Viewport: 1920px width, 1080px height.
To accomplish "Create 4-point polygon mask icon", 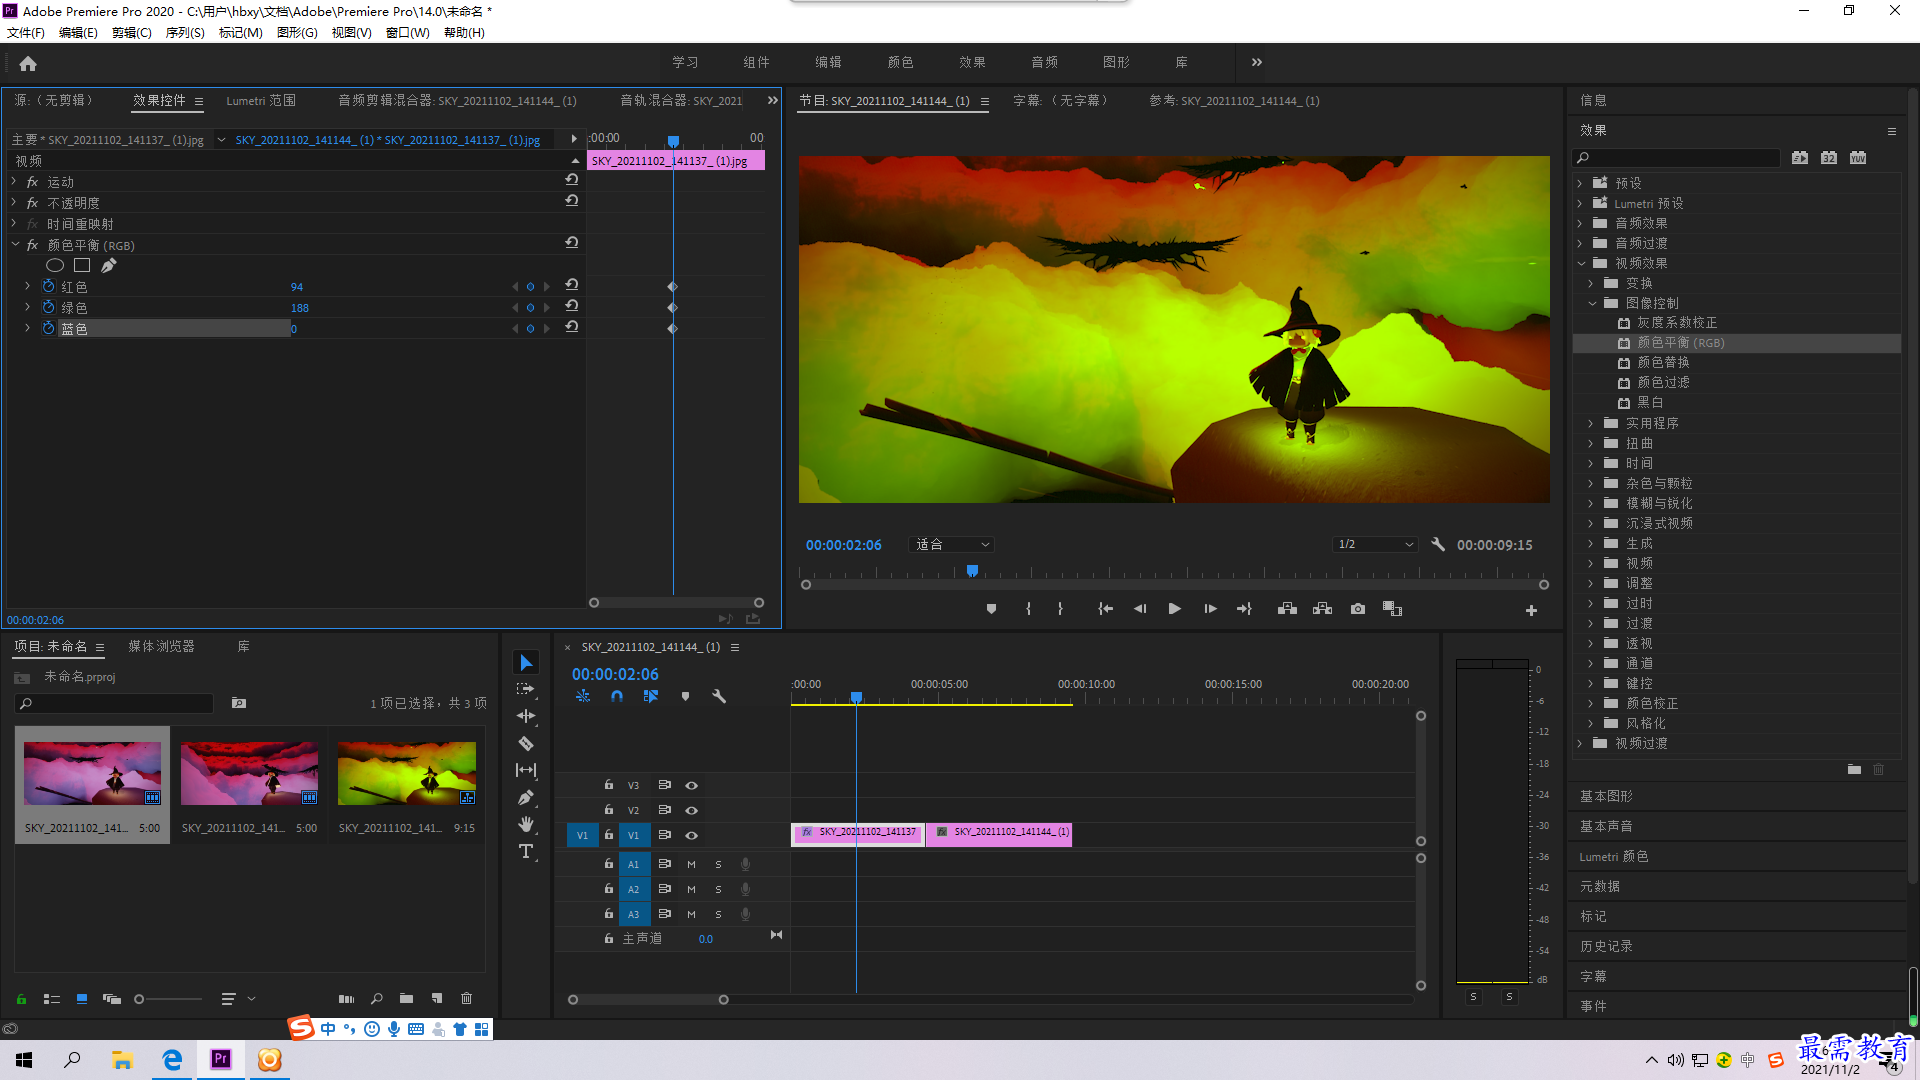I will click(82, 266).
